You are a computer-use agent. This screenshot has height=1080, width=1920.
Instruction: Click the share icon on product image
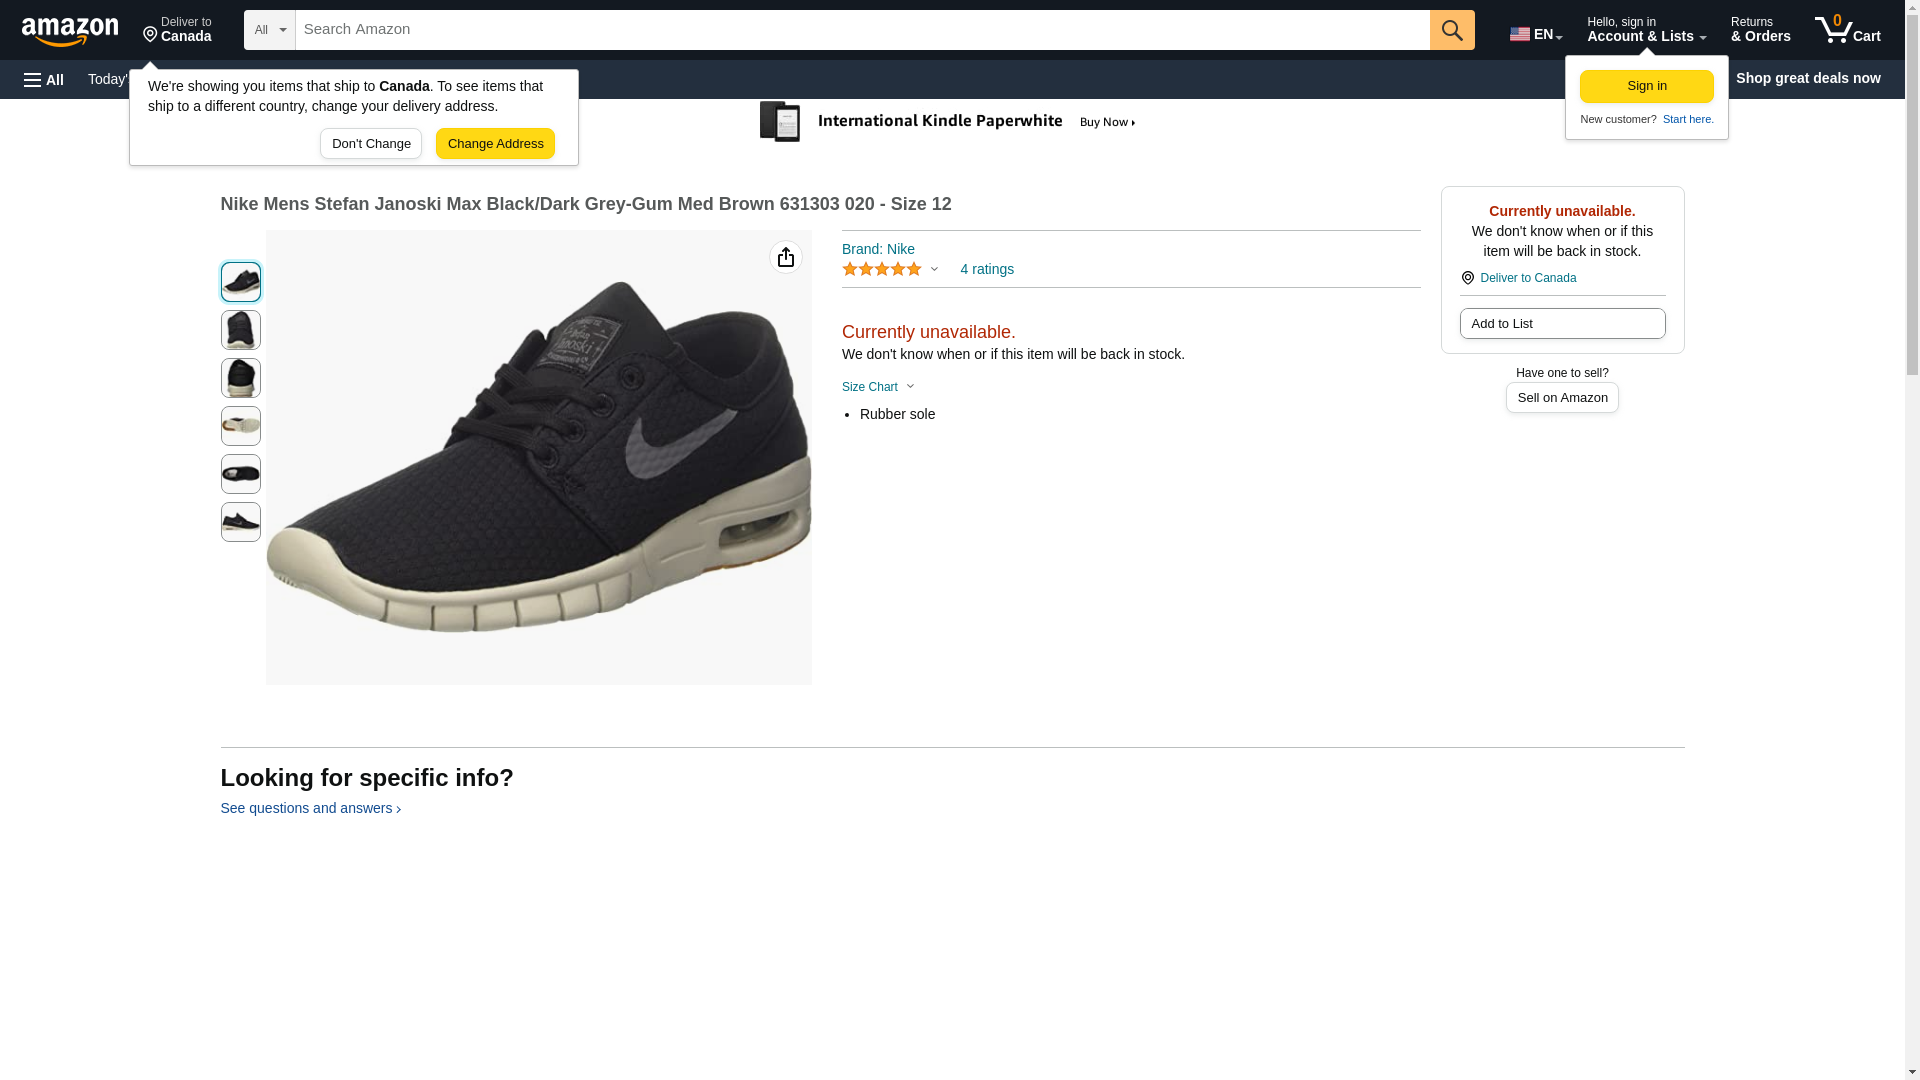(785, 258)
